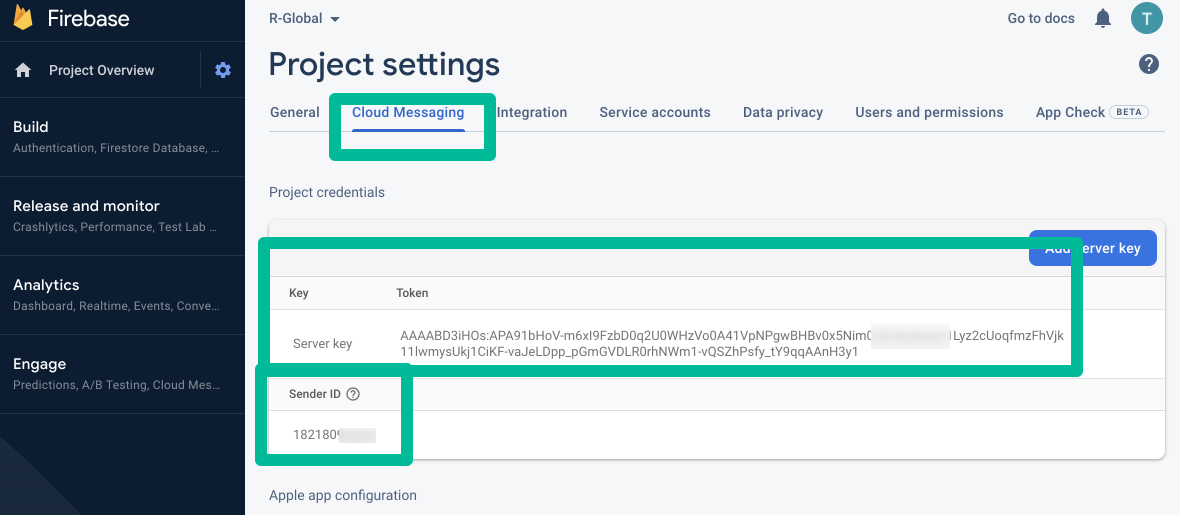This screenshot has width=1180, height=515.
Task: Click the Add server key button
Action: pyautogui.click(x=1093, y=248)
